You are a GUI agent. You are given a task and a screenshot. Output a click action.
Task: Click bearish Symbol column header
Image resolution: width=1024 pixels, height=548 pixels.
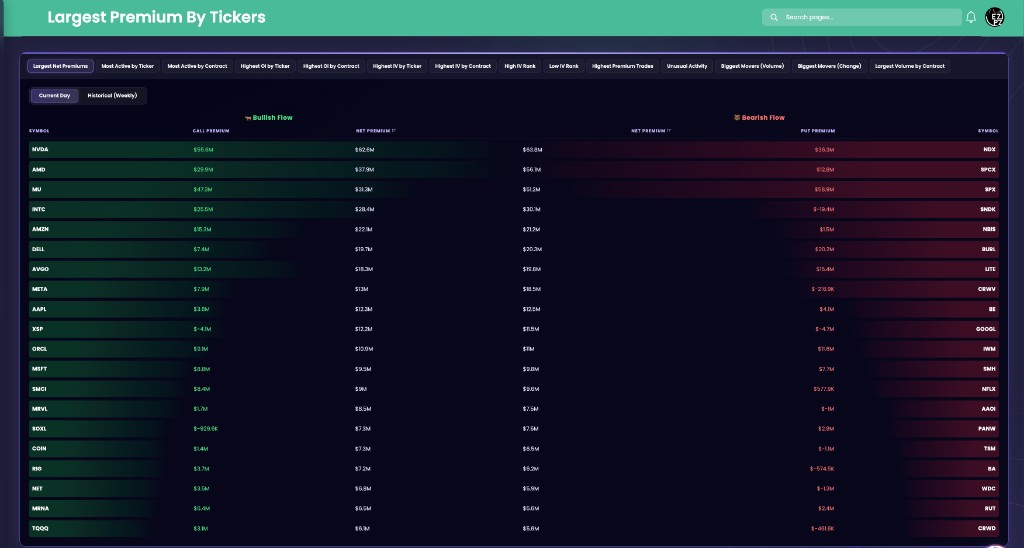(x=988, y=131)
